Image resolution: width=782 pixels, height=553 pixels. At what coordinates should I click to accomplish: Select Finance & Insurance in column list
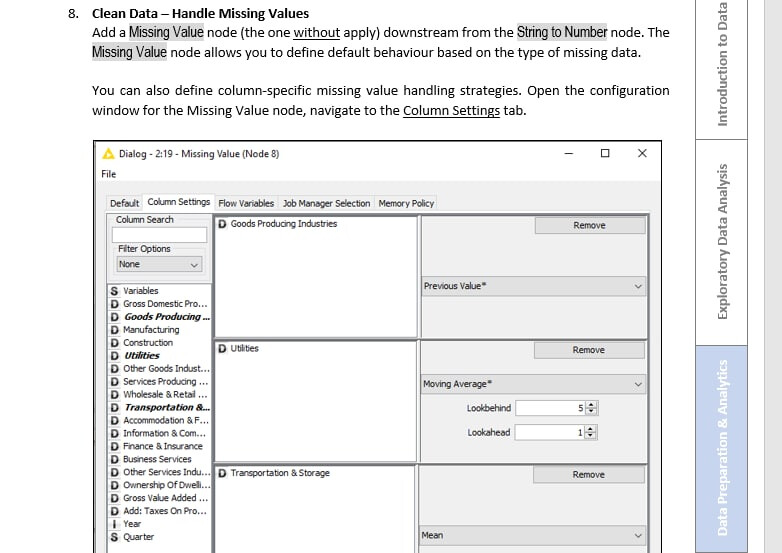tap(162, 446)
